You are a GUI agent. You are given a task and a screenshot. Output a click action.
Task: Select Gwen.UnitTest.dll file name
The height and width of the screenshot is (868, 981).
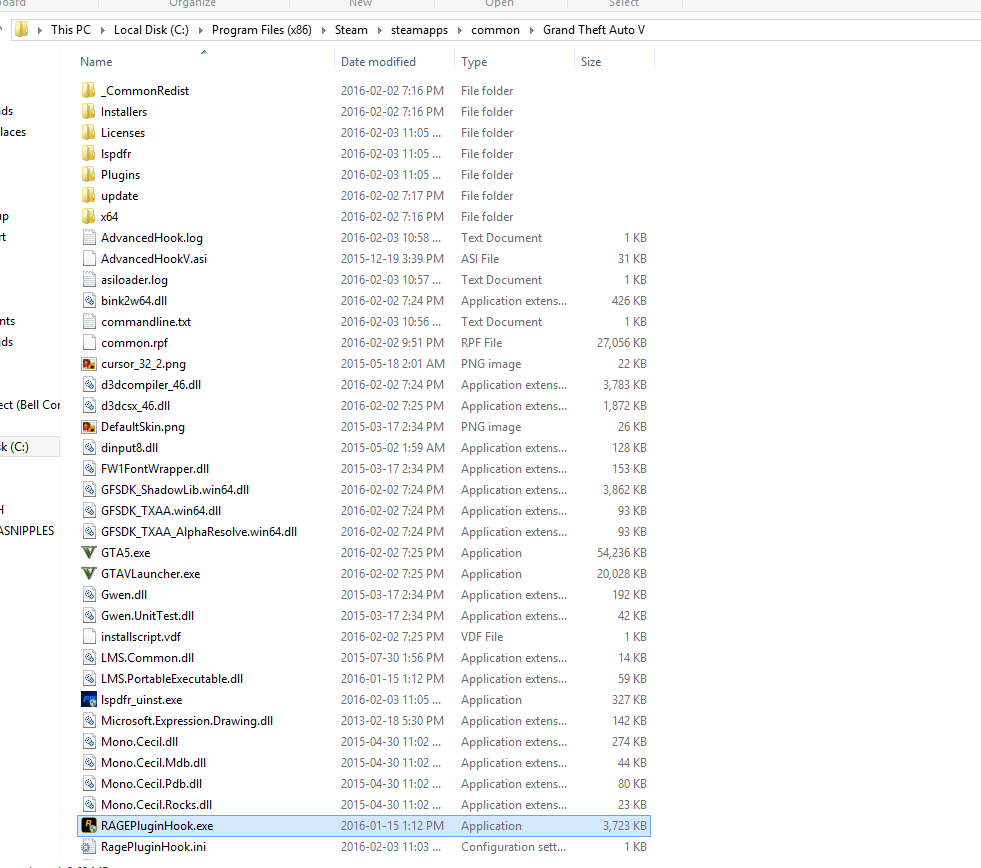tap(147, 616)
